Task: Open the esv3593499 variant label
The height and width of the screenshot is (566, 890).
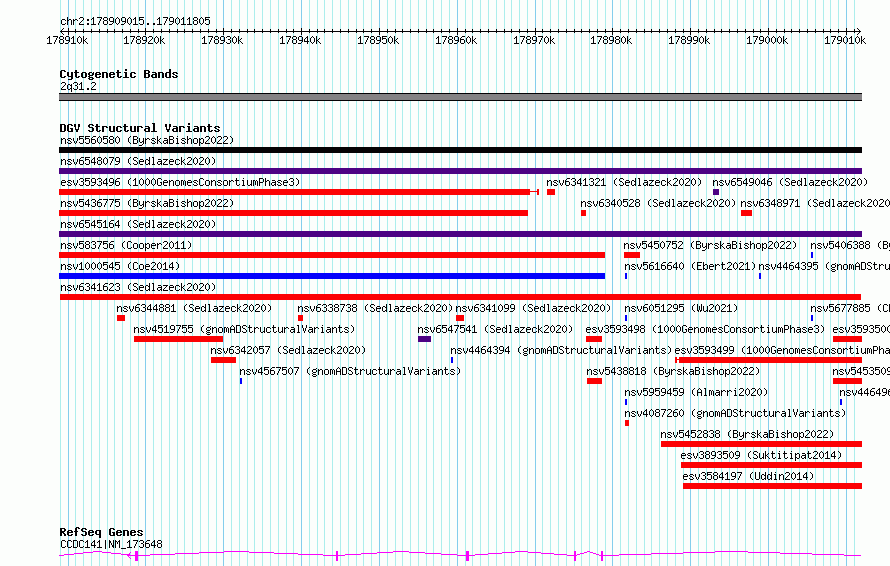Action: (x=782, y=350)
